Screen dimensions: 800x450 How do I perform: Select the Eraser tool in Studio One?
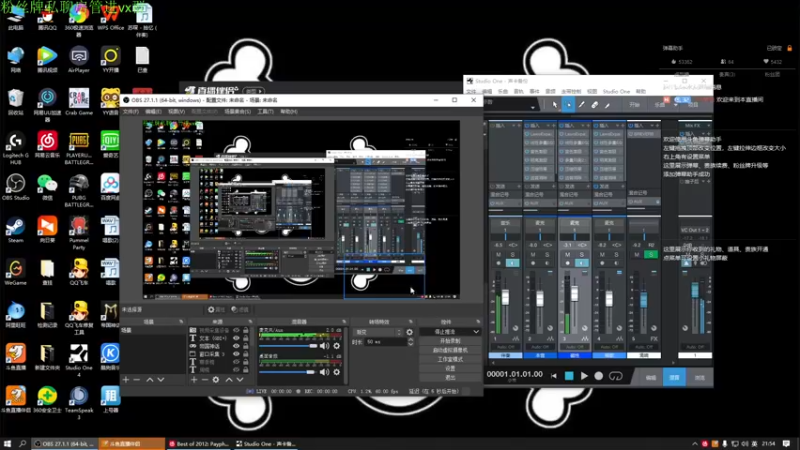point(594,105)
